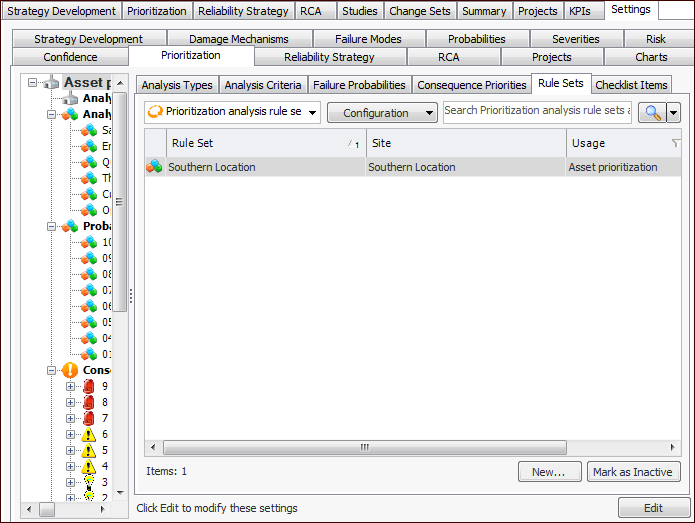Click the red icon for consequence 8
The image size is (695, 523).
[x=89, y=402]
